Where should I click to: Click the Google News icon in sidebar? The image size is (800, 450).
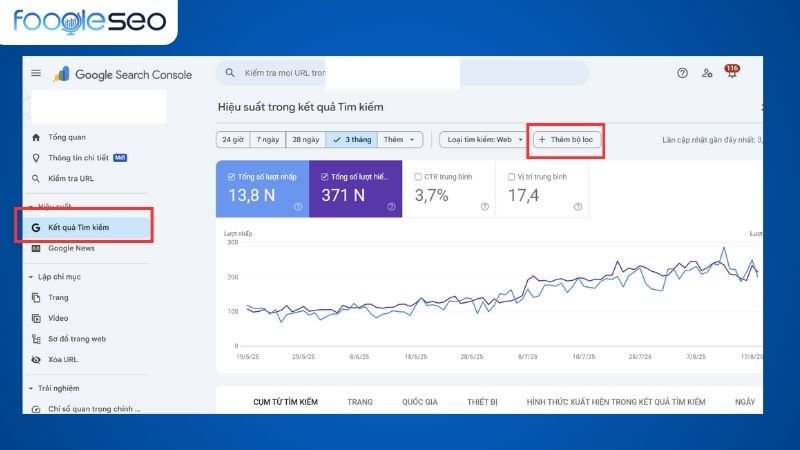[36, 248]
